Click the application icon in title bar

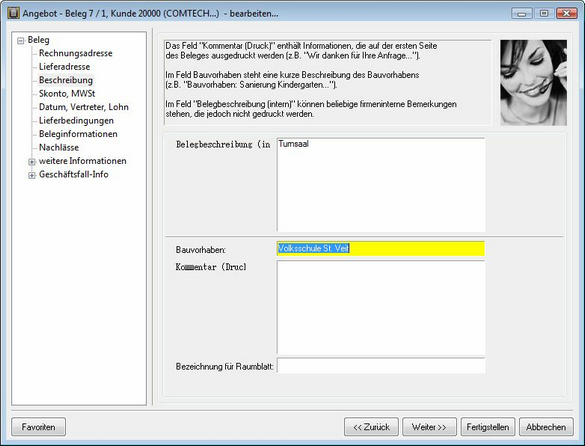coord(13,13)
